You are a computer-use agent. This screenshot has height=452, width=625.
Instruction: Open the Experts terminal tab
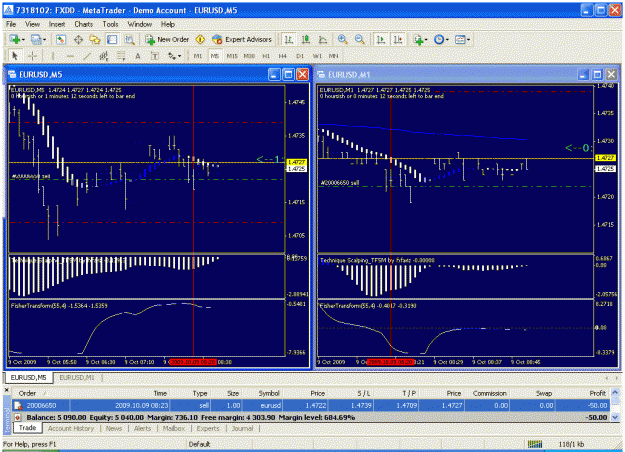[208, 428]
